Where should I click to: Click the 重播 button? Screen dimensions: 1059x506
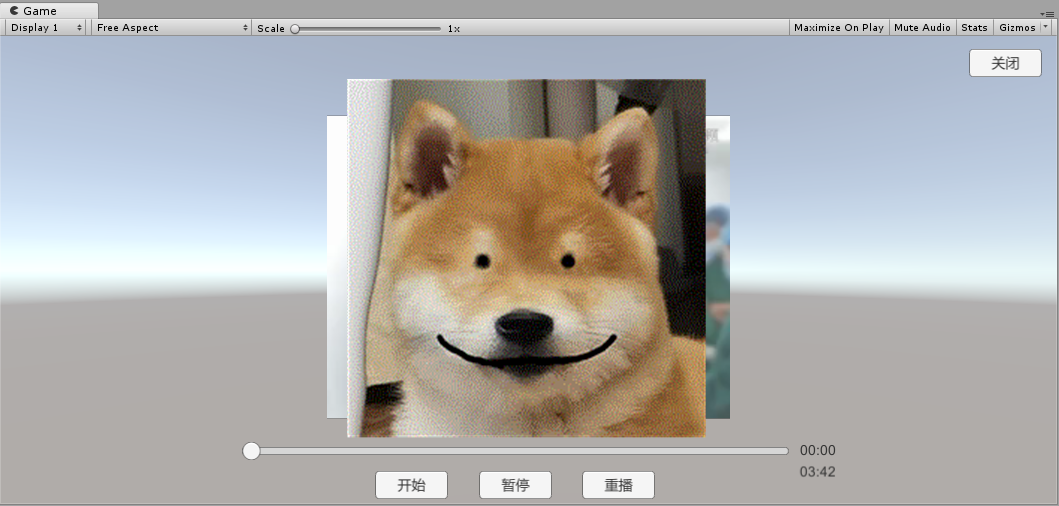(619, 485)
